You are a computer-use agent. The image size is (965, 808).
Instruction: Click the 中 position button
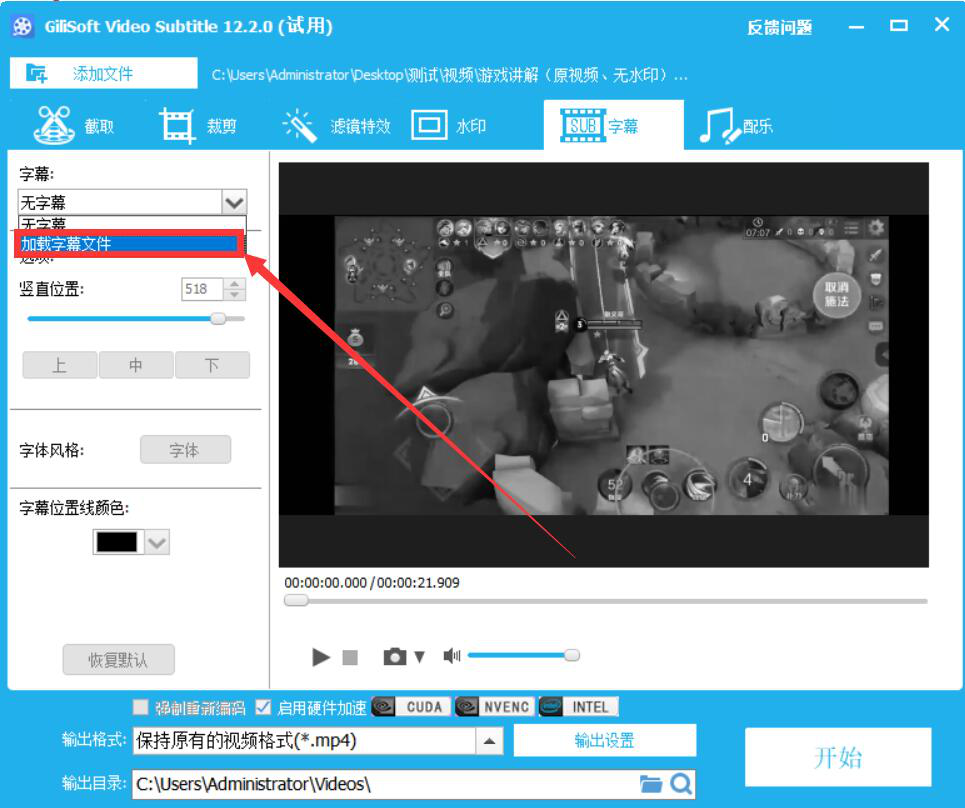tap(136, 365)
